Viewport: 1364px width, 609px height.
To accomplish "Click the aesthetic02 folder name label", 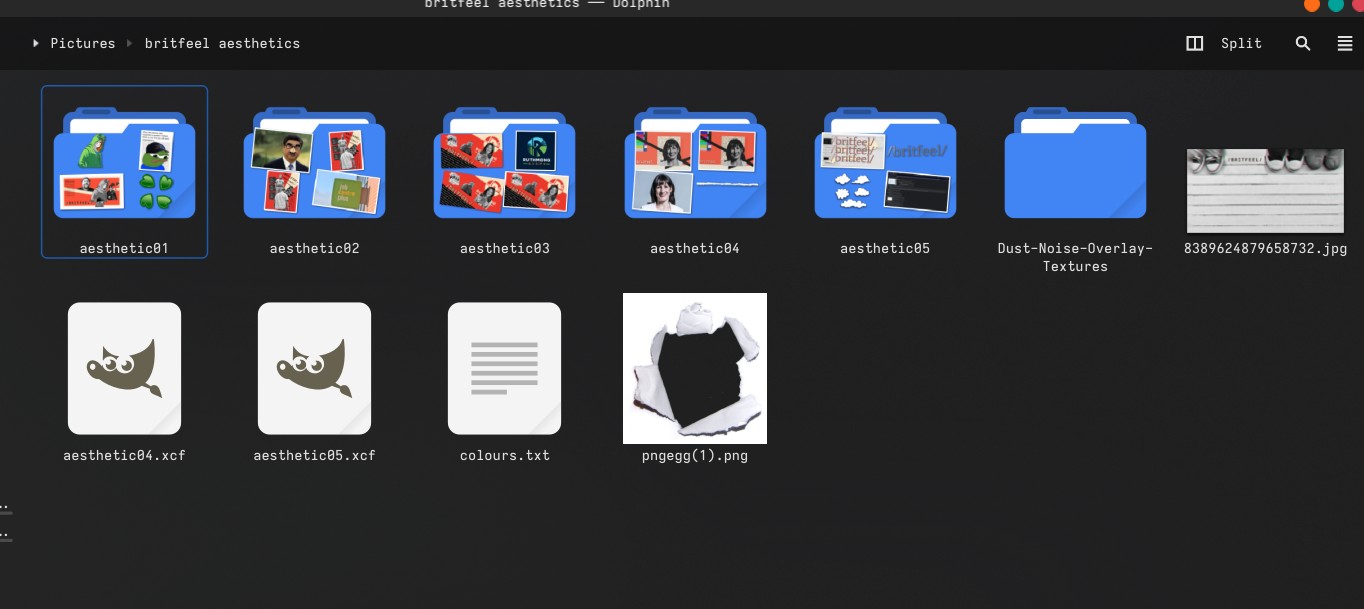I will click(x=314, y=248).
